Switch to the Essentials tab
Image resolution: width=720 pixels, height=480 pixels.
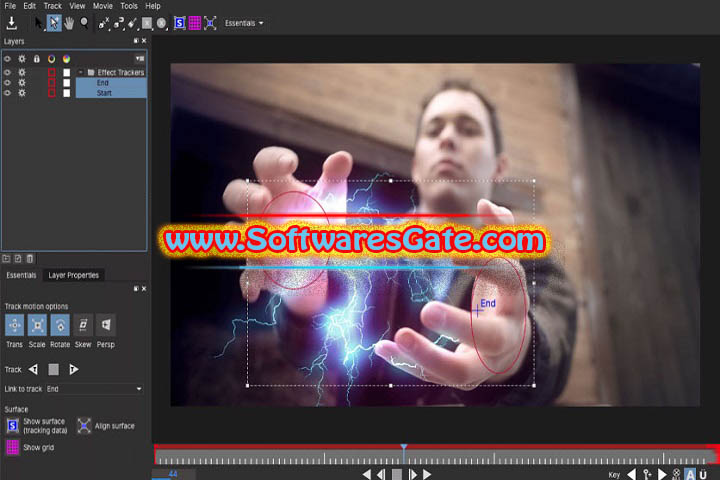tap(21, 275)
